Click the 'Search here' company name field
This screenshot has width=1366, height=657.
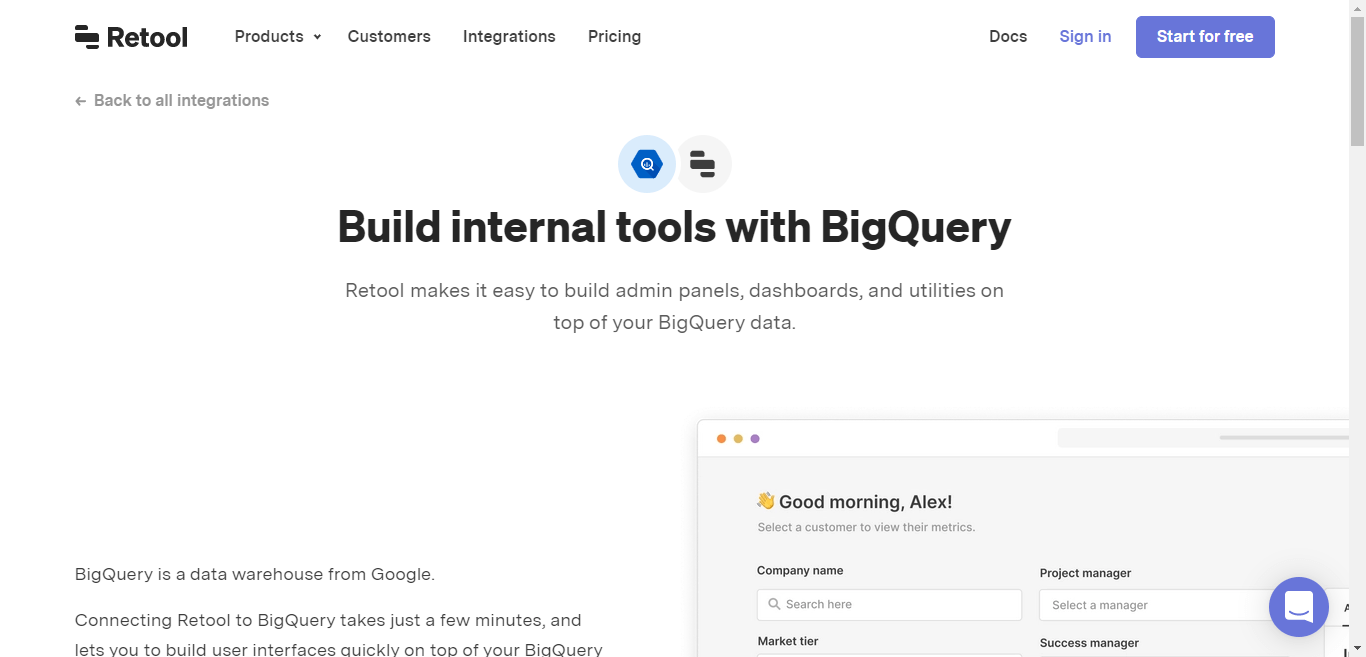[889, 604]
